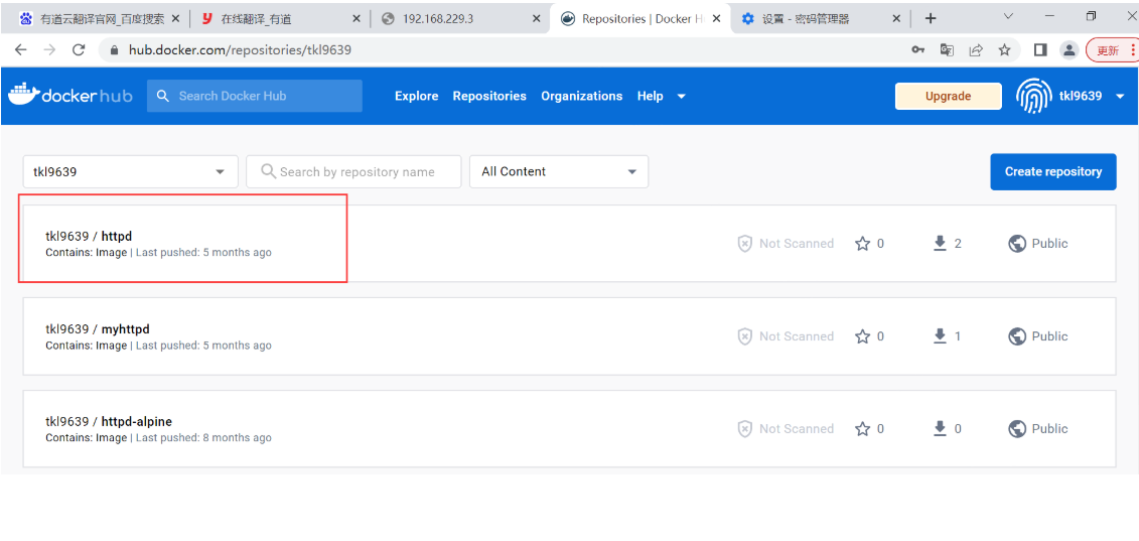The image size is (1139, 541).
Task: Click the Public label in the myhttpd row
Action: coord(1050,336)
